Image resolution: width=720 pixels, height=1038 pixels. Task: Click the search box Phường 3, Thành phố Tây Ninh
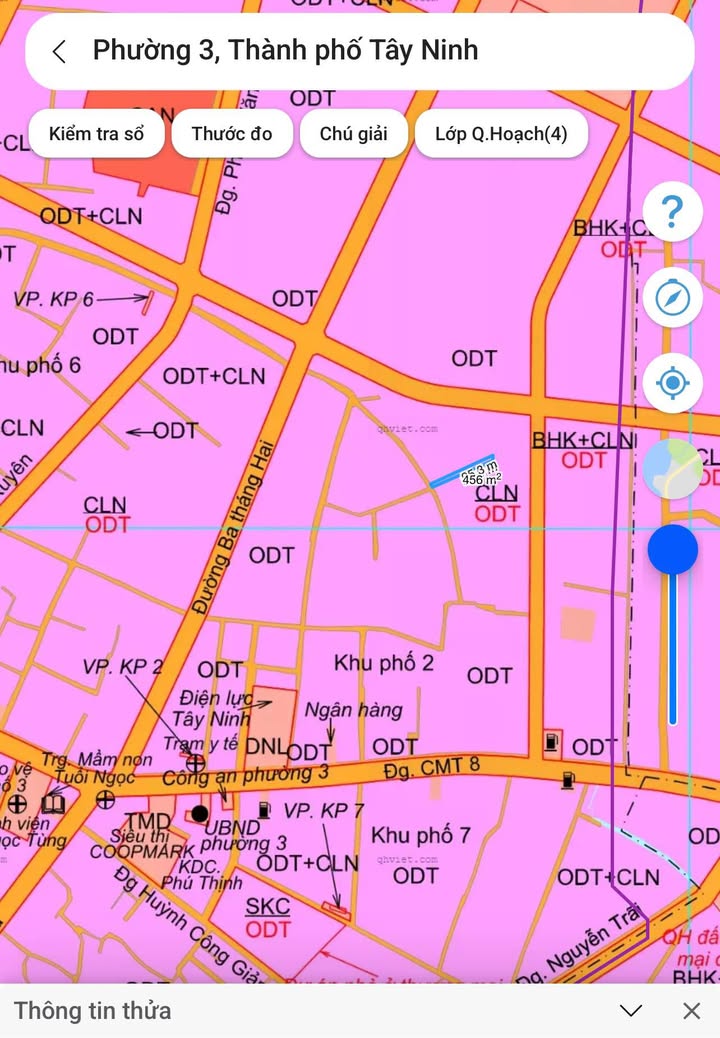(x=359, y=51)
